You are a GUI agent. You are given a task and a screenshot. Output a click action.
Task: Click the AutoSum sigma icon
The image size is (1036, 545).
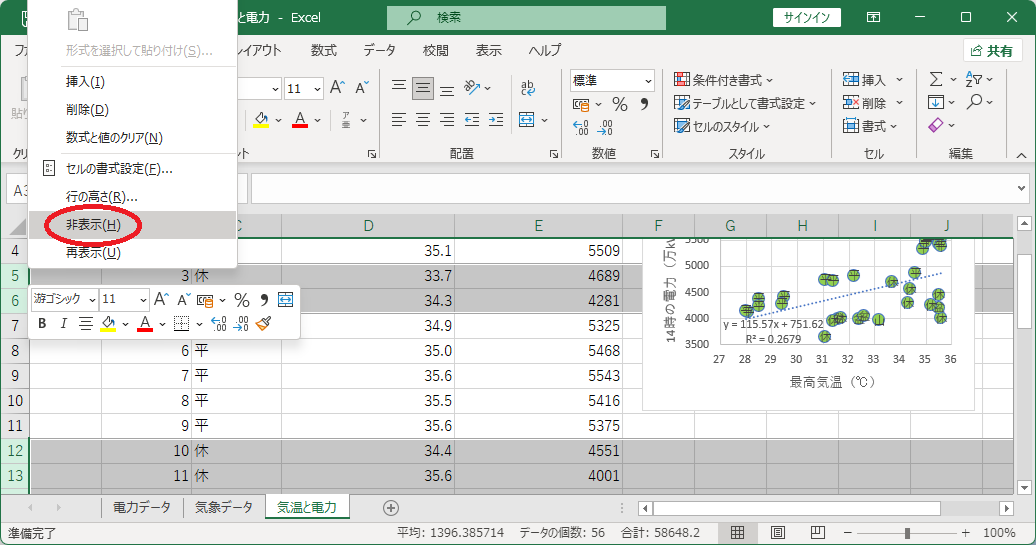(936, 79)
